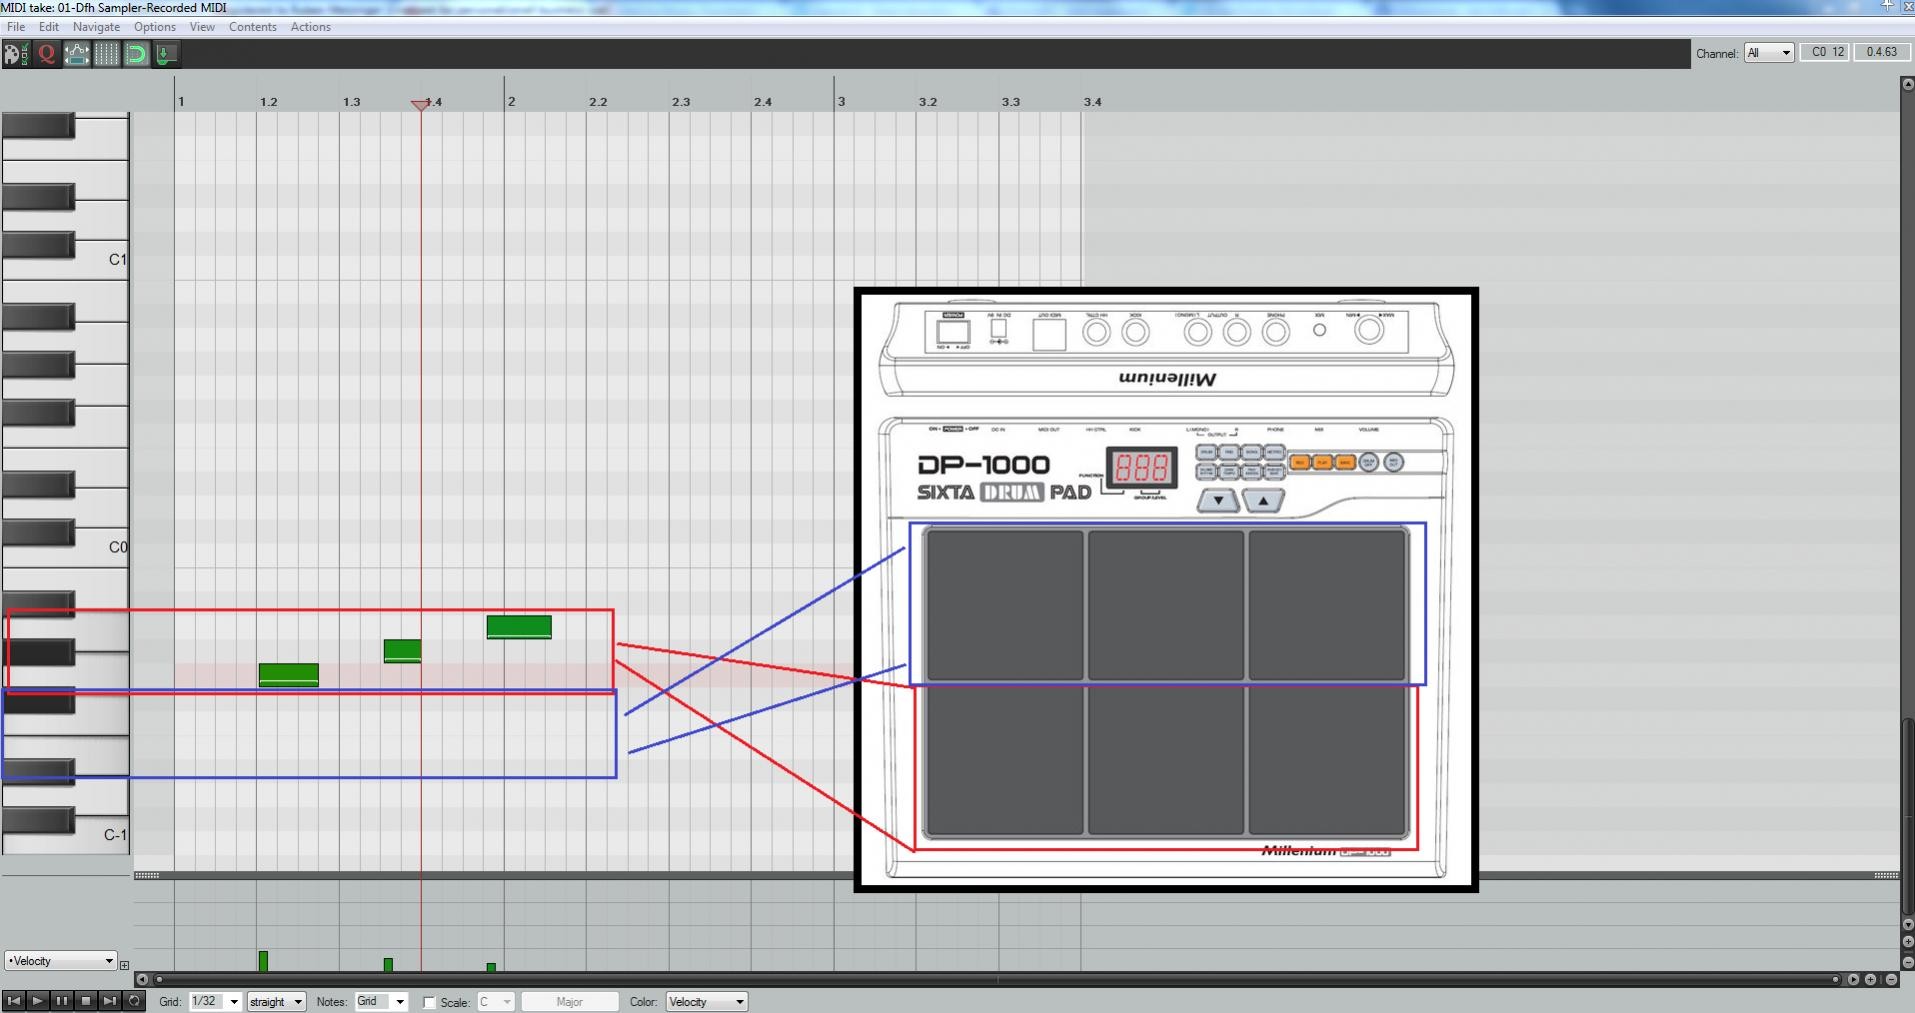The image size is (1915, 1013).
Task: Click the horizontal scrollbar left arrow
Action: tap(142, 980)
